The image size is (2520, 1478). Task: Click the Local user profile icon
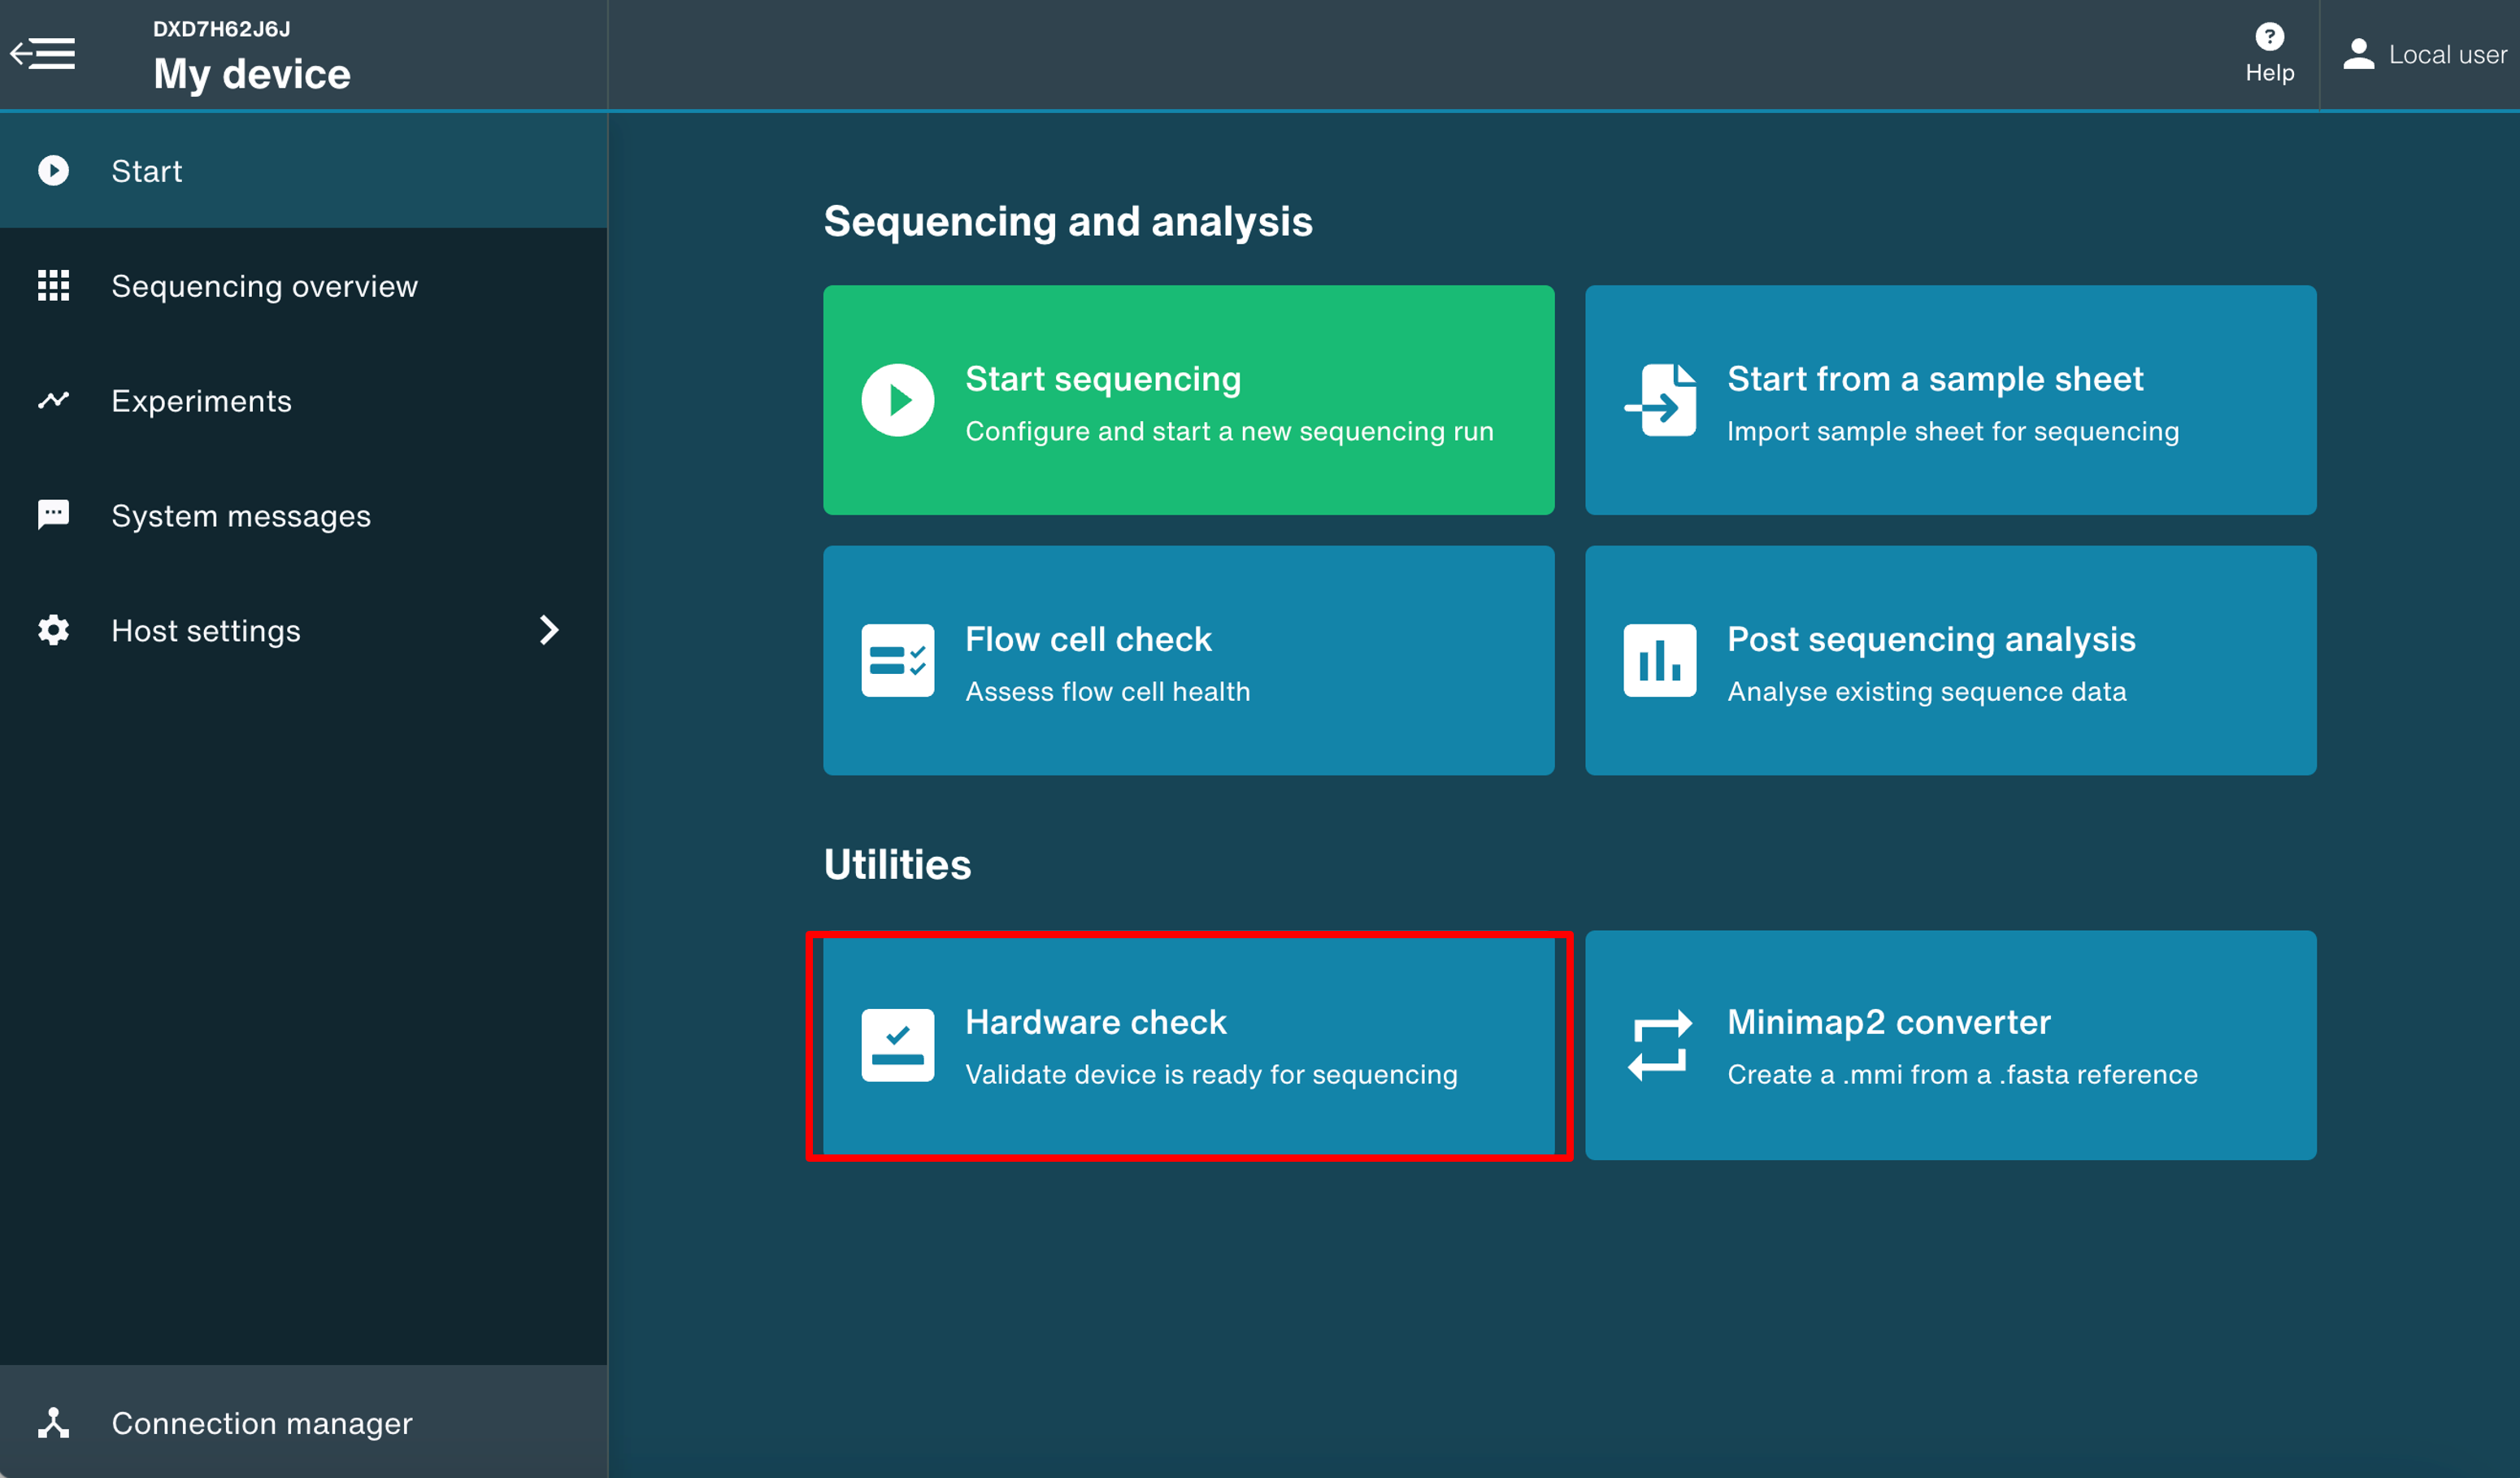tap(2358, 54)
